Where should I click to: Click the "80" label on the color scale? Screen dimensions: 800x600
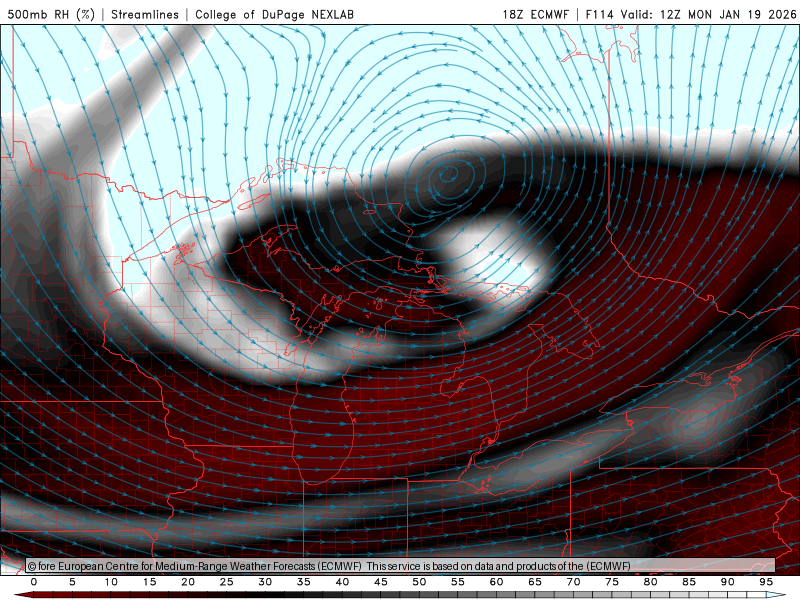click(x=650, y=582)
